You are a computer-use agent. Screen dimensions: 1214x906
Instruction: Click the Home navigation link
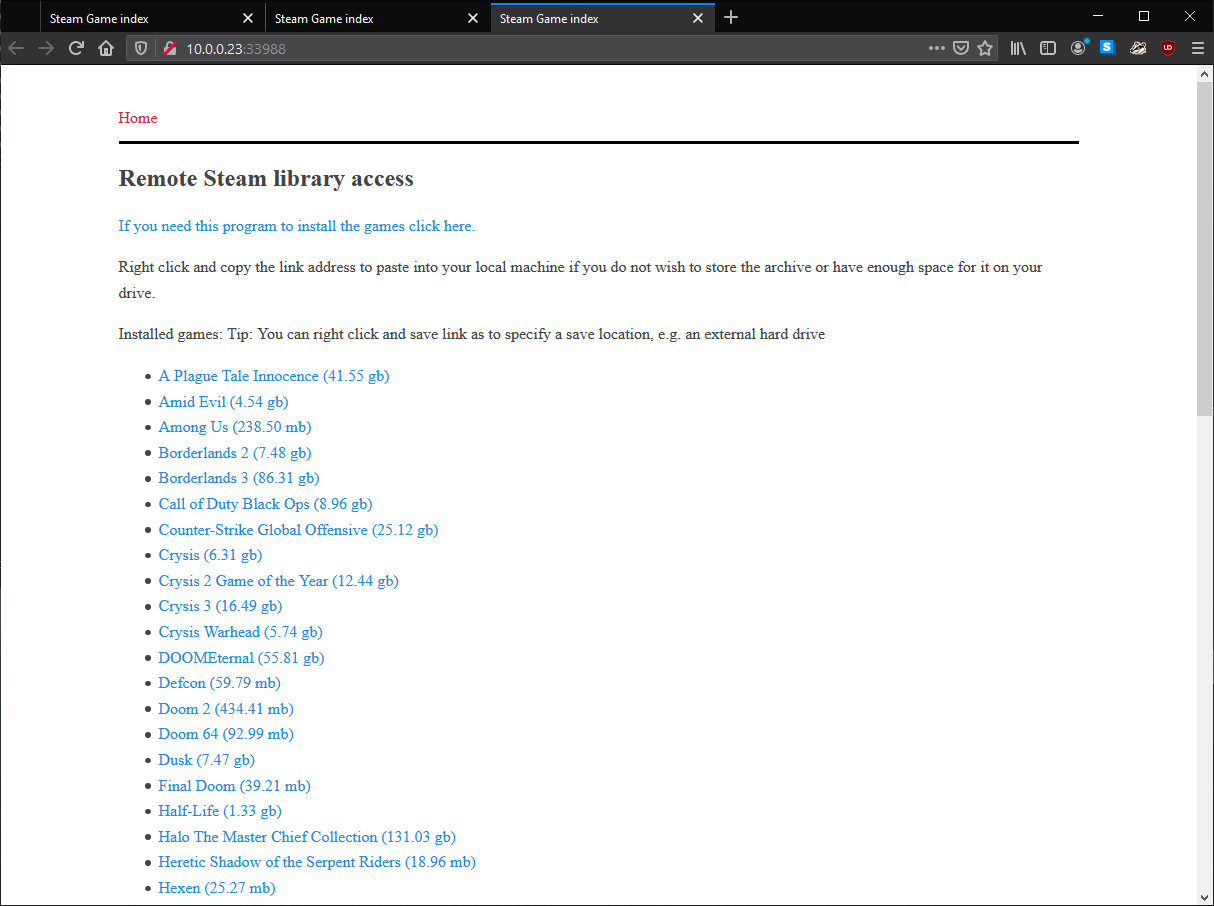coord(138,118)
